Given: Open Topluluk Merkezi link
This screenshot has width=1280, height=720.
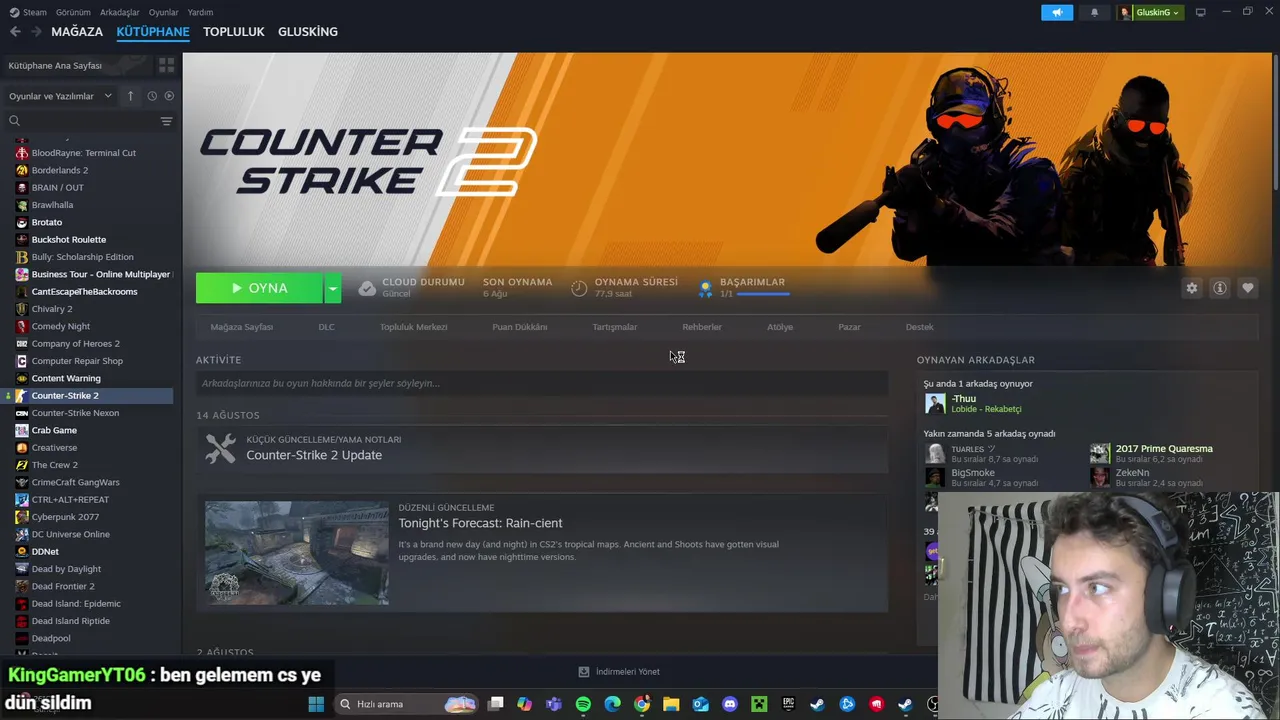Looking at the screenshot, I should click(x=413, y=327).
